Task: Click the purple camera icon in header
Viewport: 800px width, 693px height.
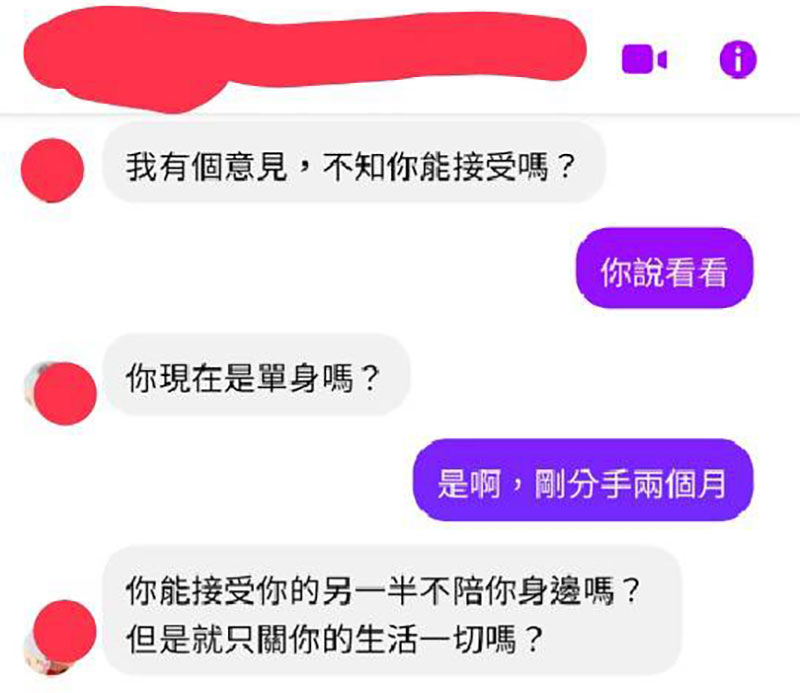Action: tap(644, 59)
